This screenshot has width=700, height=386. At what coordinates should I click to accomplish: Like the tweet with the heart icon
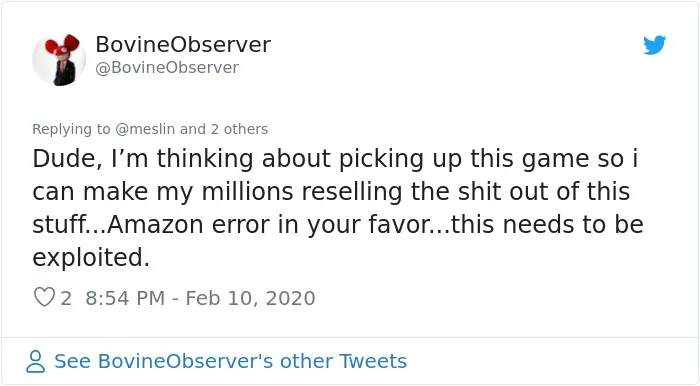[x=44, y=297]
